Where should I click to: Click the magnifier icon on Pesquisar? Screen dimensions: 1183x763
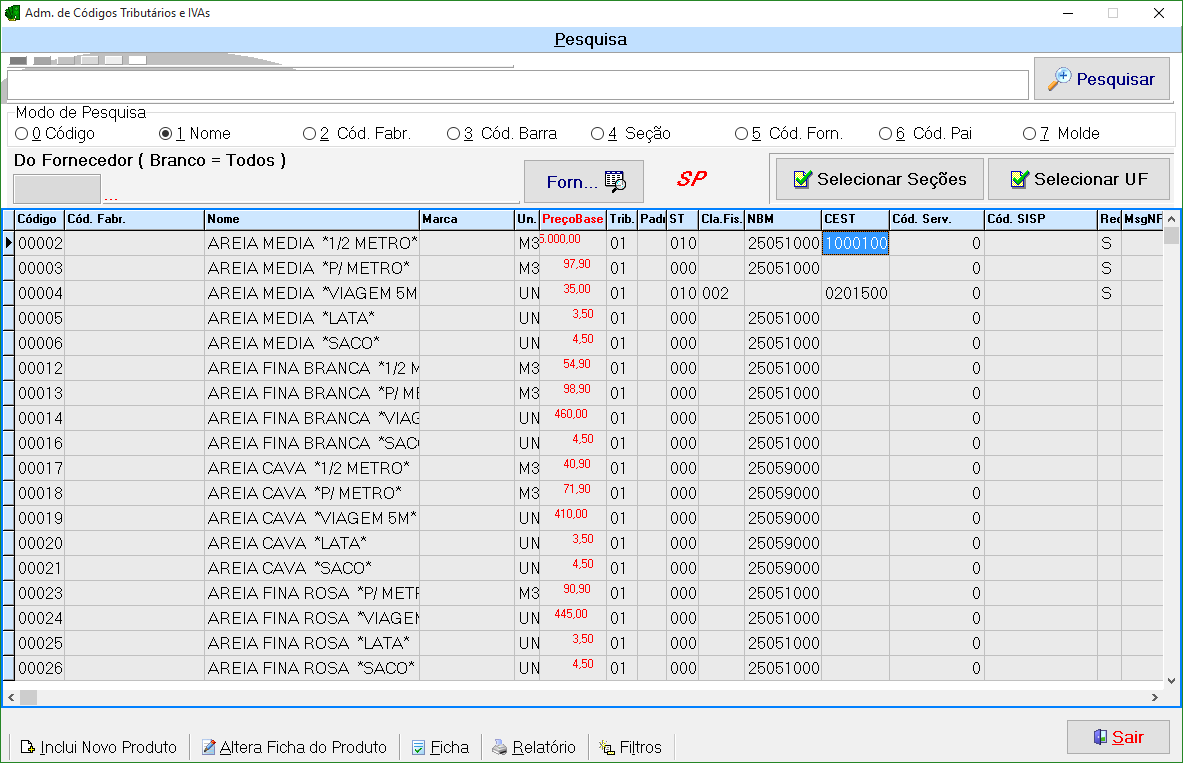[1059, 79]
